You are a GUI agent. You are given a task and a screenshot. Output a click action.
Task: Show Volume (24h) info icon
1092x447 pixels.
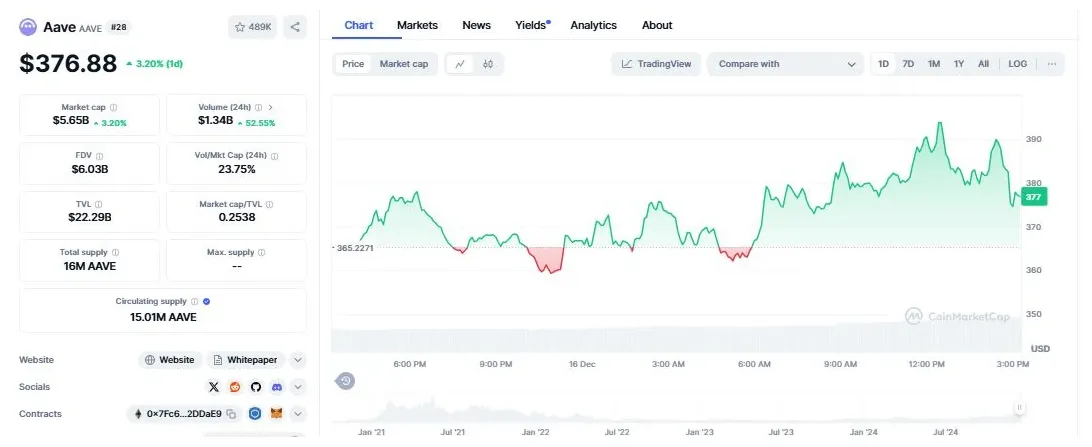click(x=258, y=108)
